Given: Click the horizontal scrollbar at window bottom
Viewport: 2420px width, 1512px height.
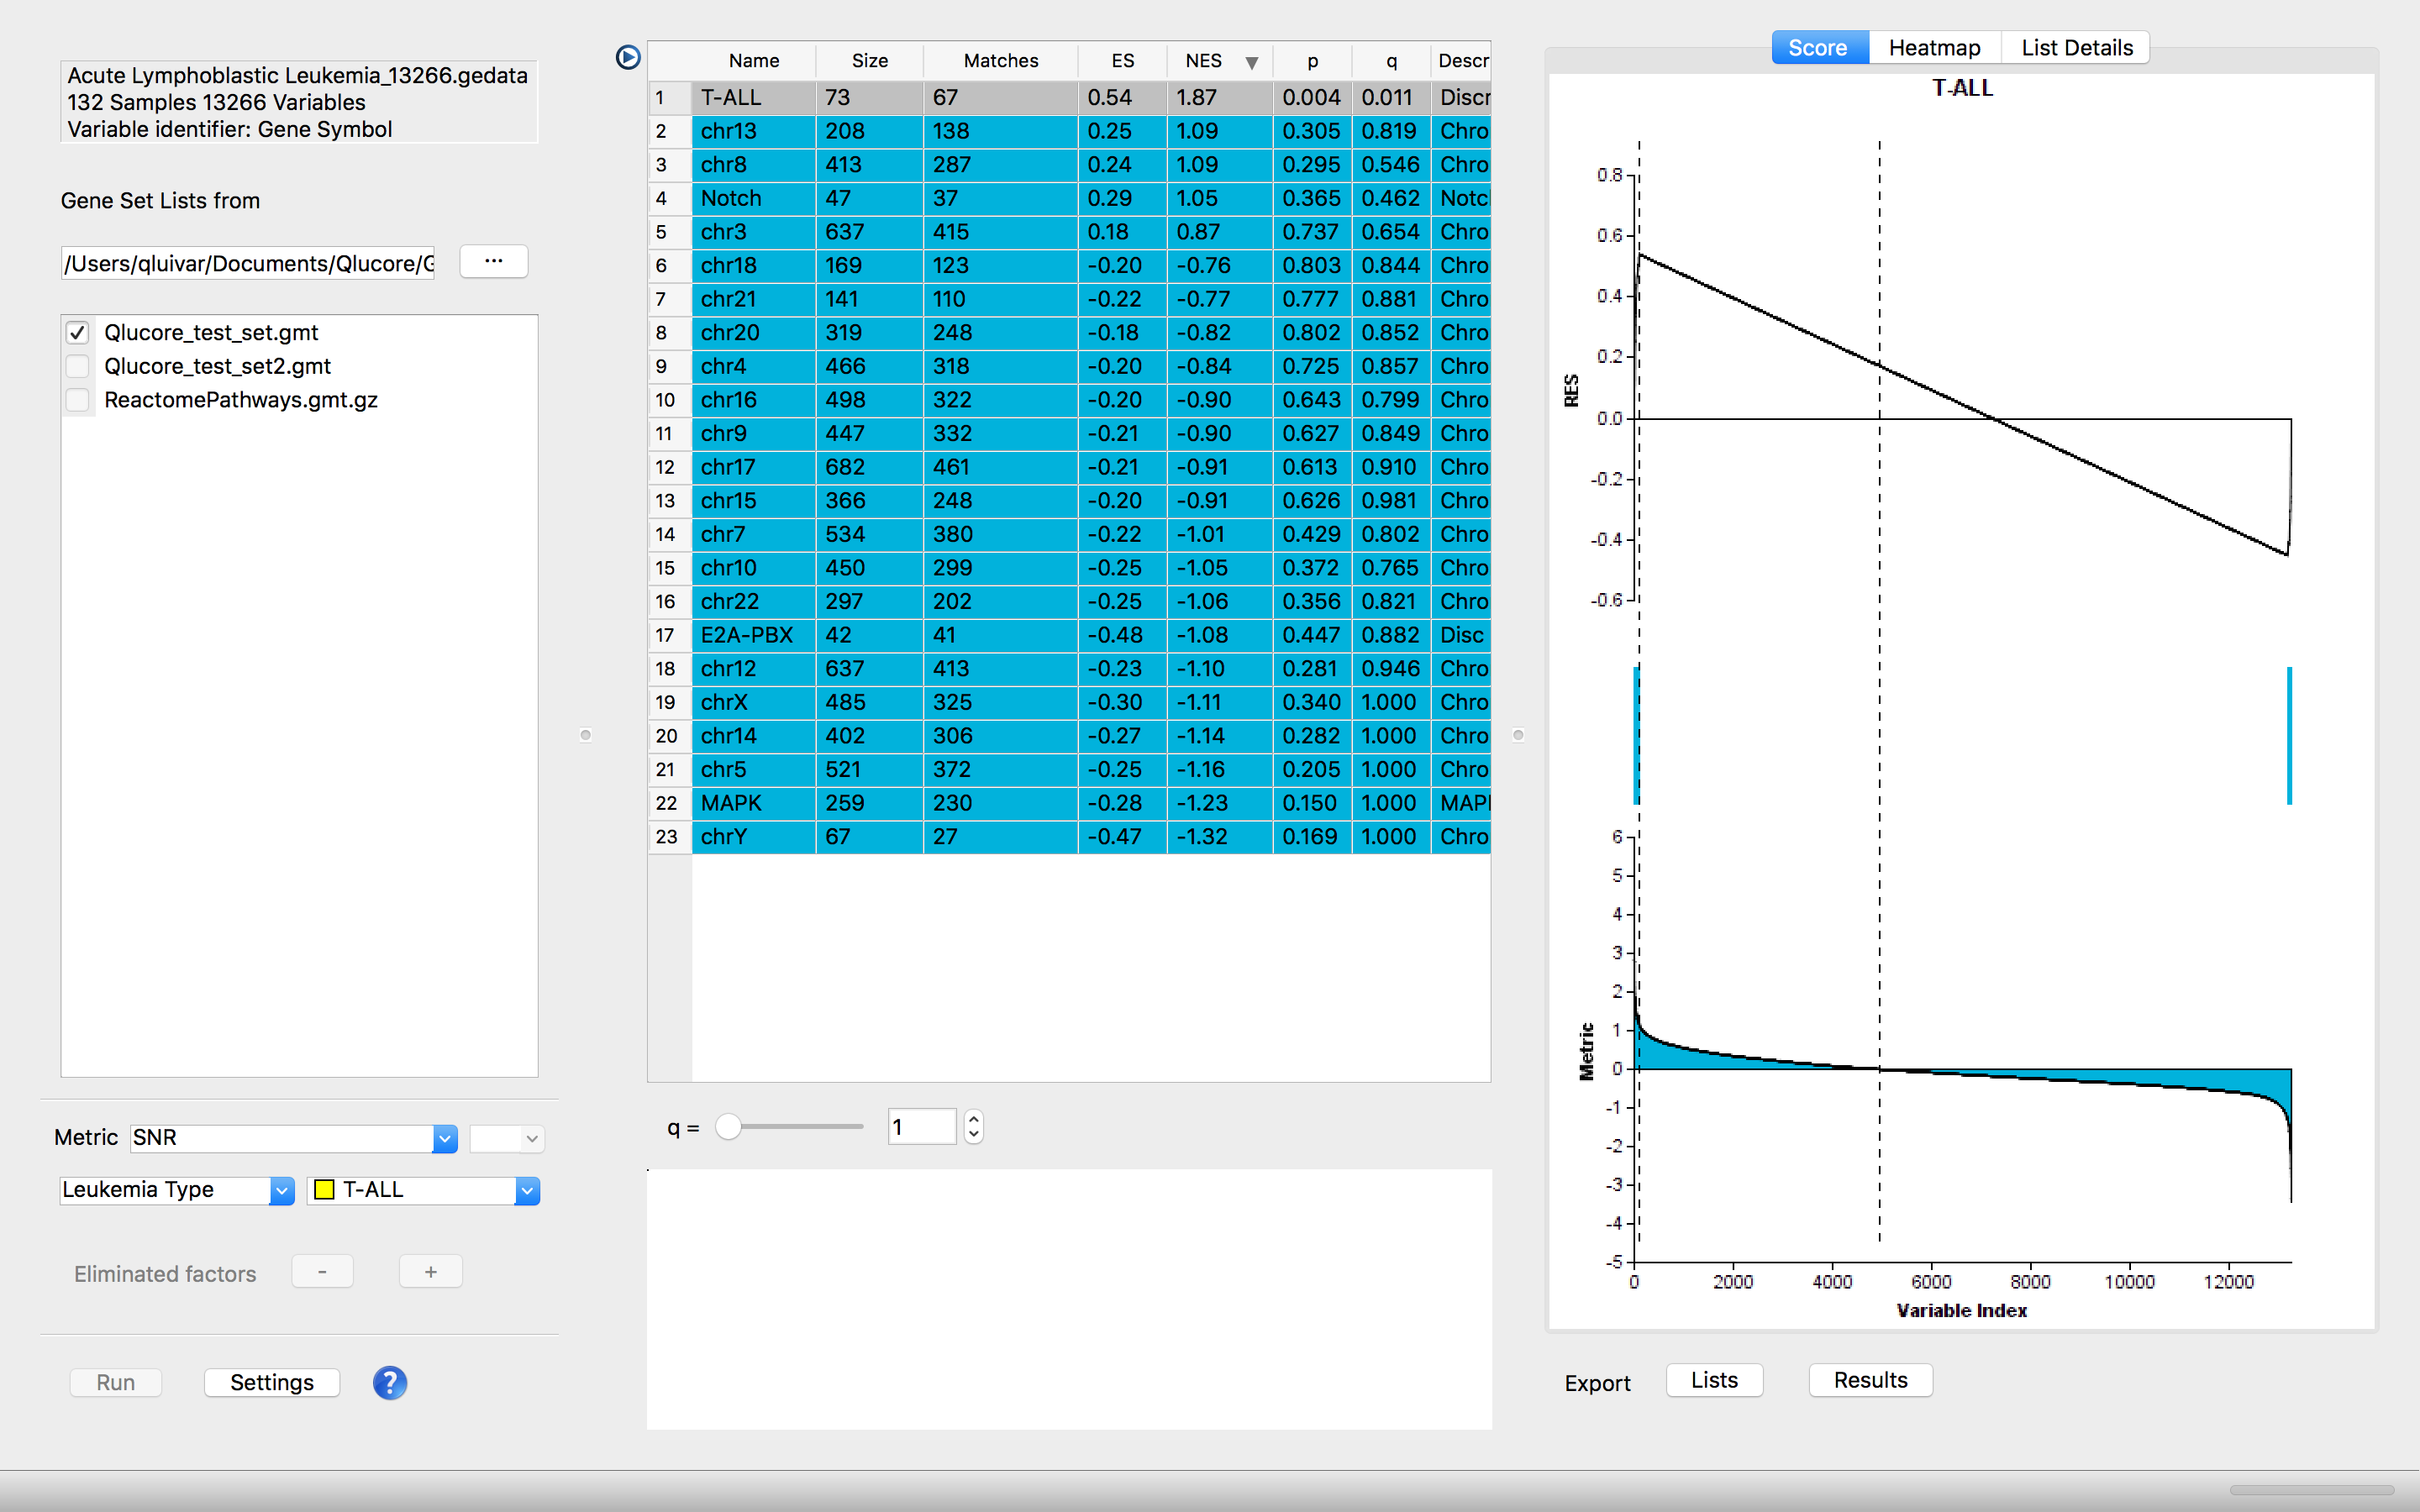Looking at the screenshot, I should coord(2312,1490).
